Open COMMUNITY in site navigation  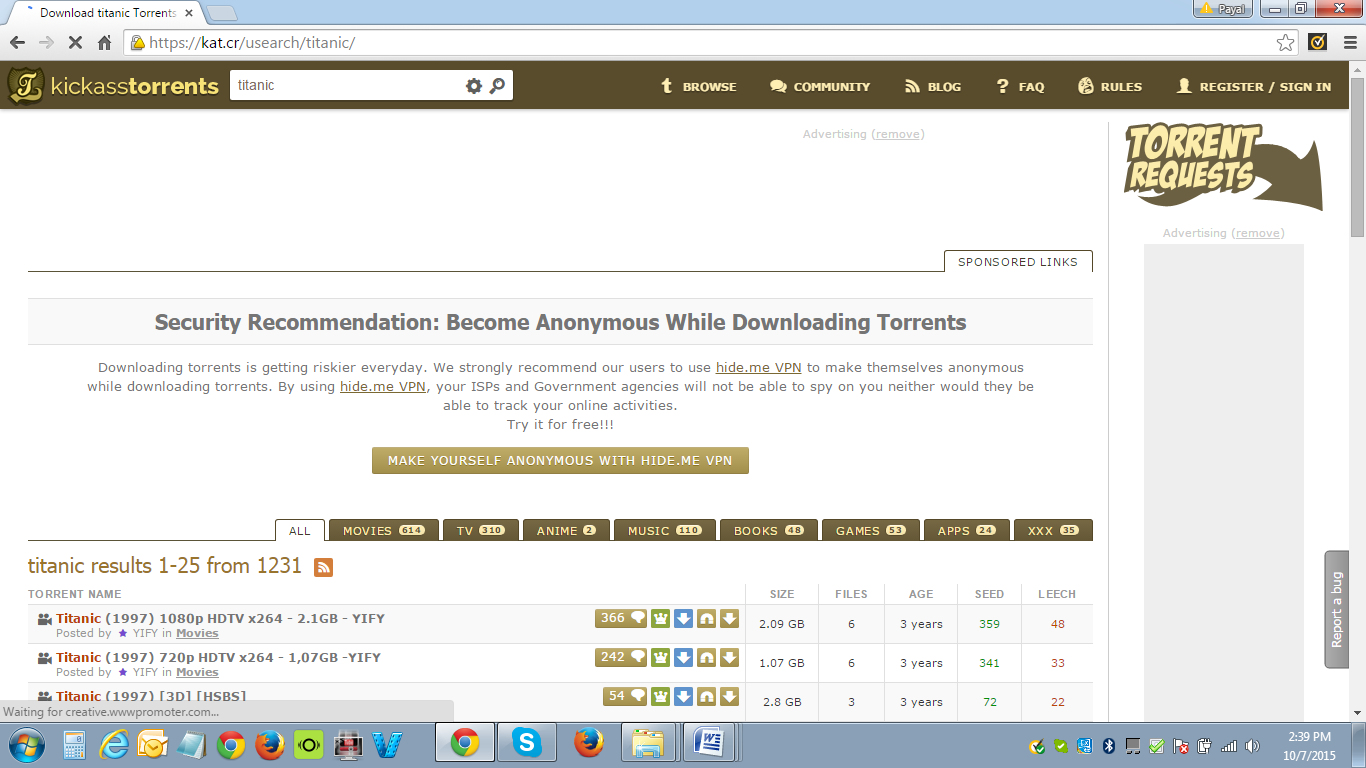coord(820,87)
